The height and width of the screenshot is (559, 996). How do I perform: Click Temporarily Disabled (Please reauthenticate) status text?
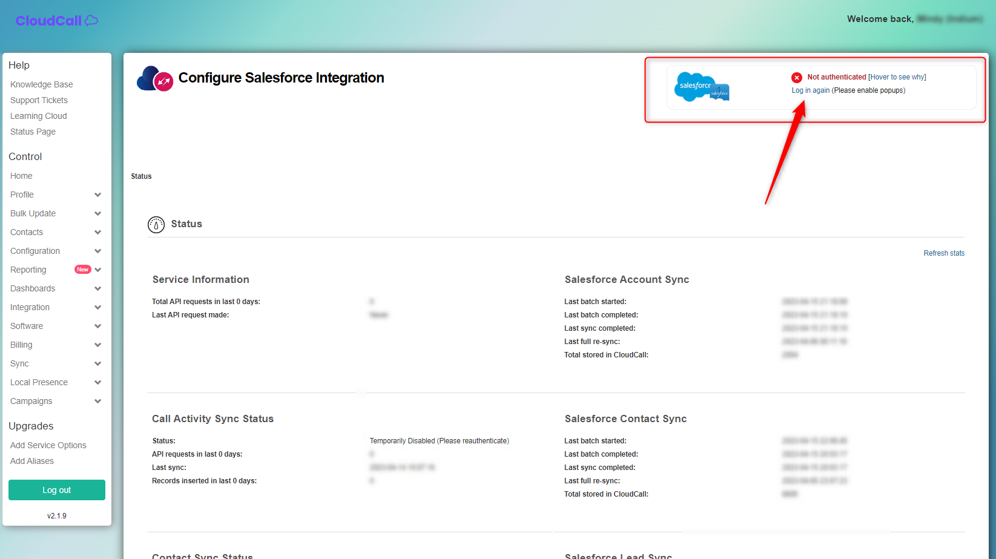439,441
